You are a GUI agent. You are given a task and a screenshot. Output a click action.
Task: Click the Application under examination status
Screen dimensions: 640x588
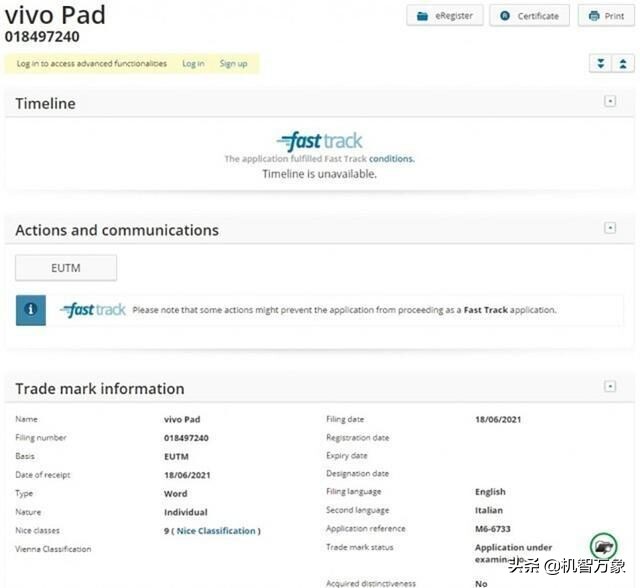(513, 553)
